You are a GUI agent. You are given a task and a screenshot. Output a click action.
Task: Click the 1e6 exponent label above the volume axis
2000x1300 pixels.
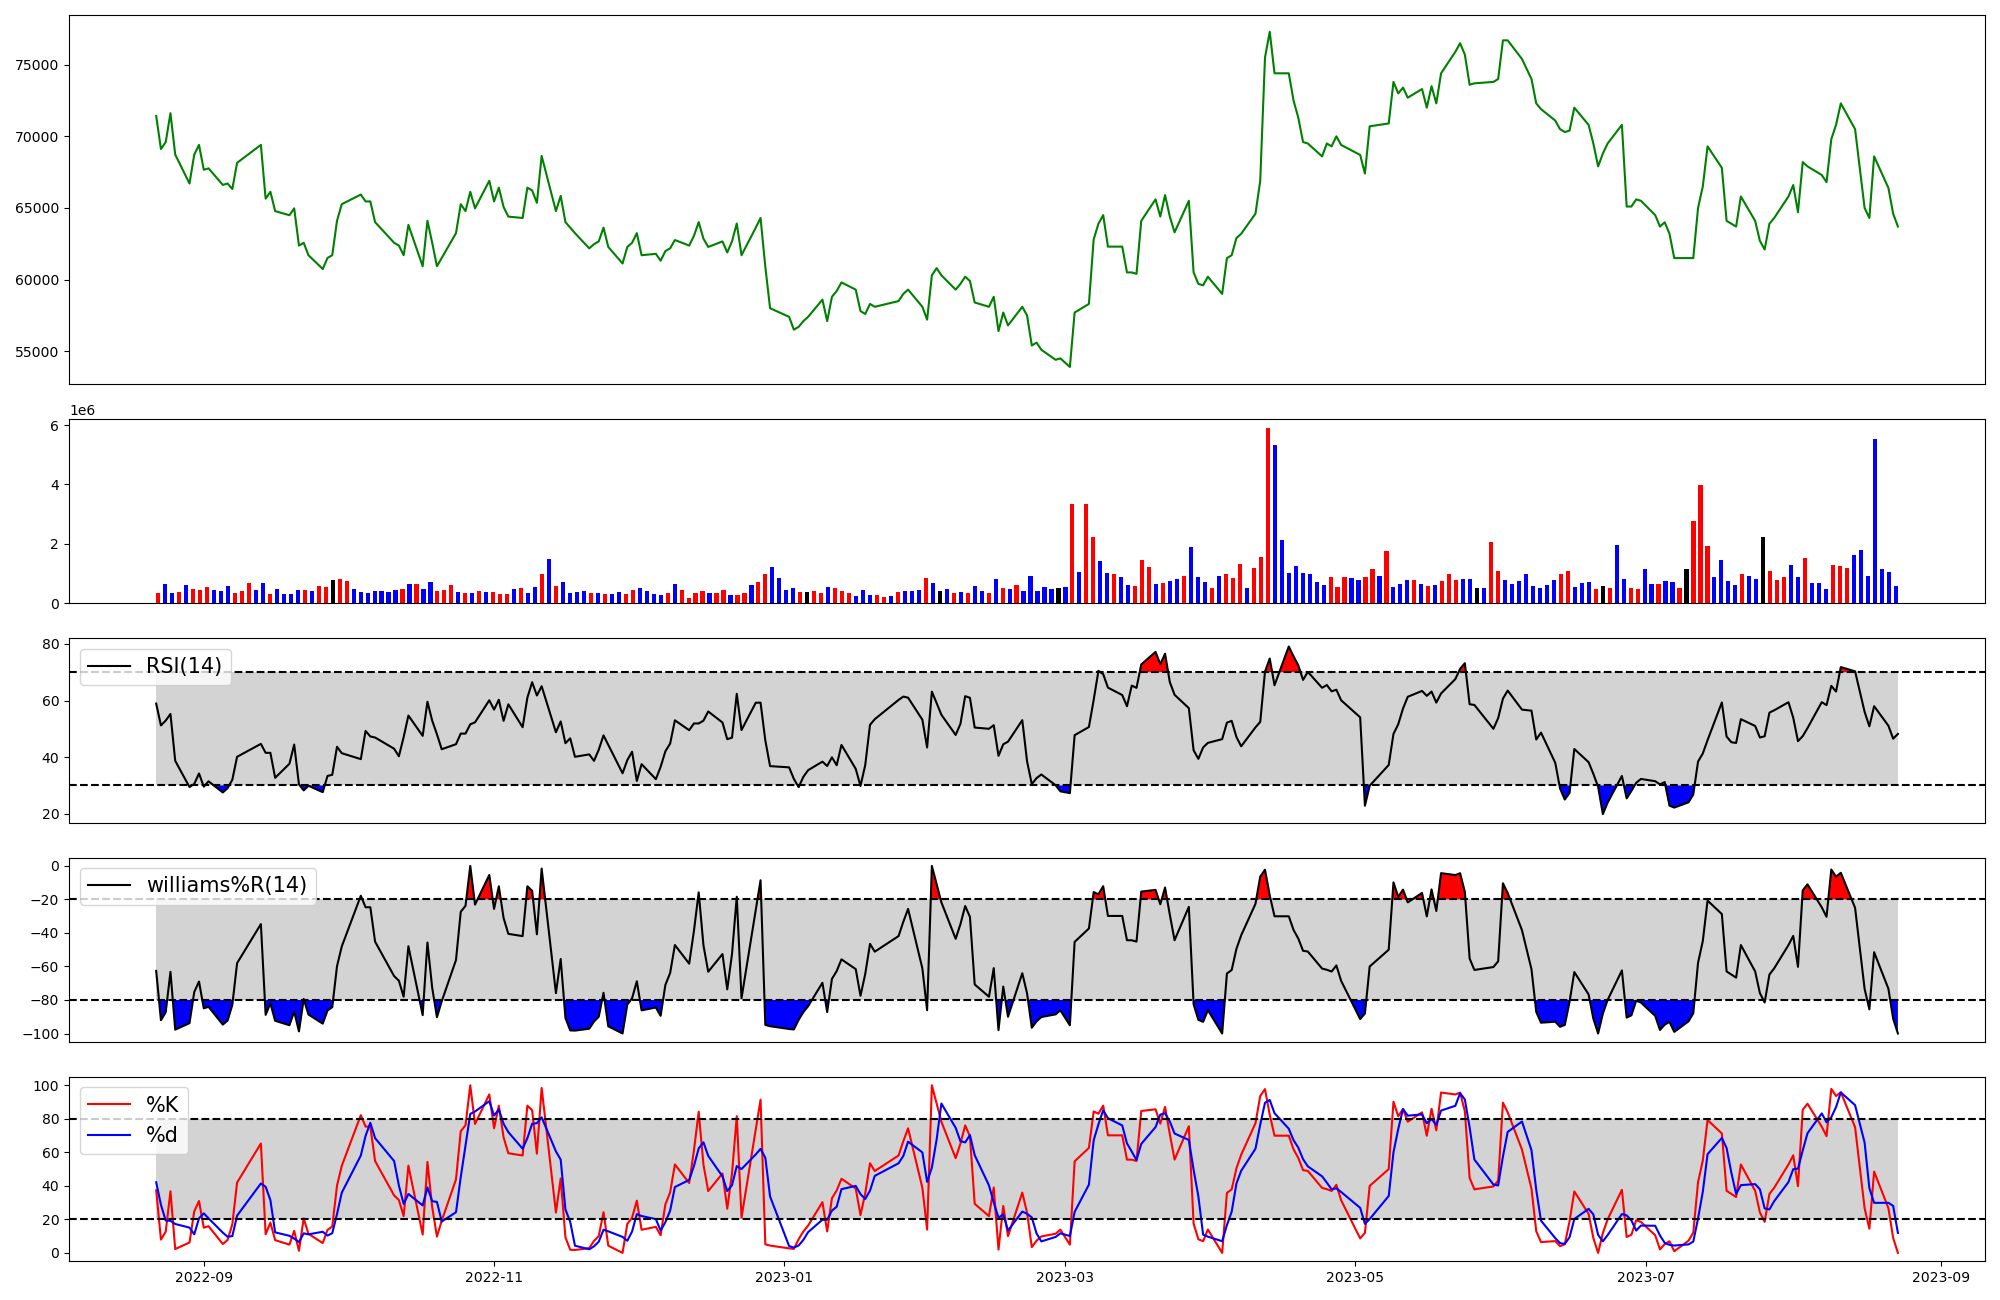82,411
